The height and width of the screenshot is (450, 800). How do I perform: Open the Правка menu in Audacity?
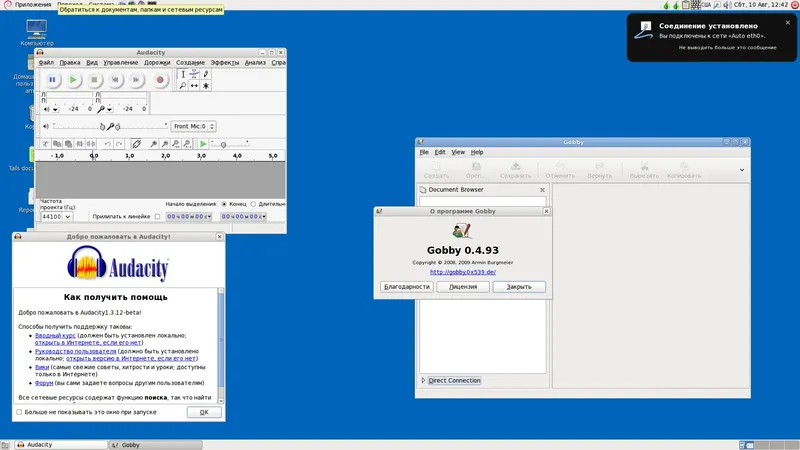(69, 63)
